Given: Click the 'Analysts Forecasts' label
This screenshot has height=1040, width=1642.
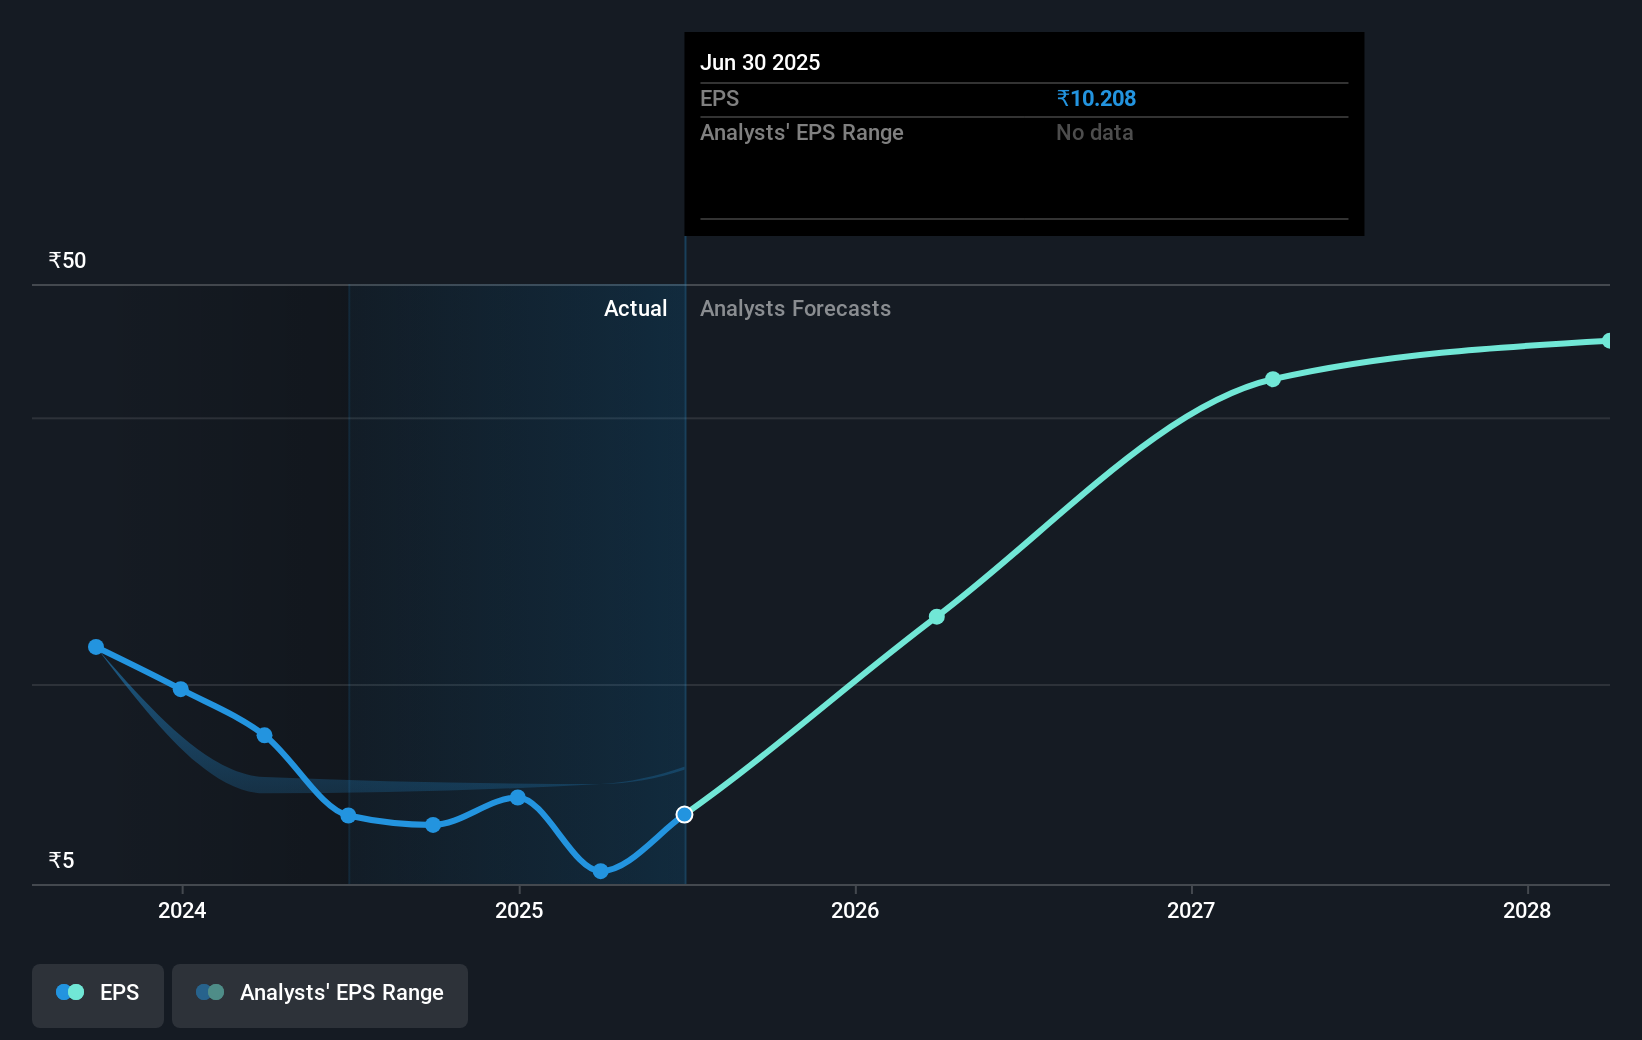Looking at the screenshot, I should click(x=795, y=308).
